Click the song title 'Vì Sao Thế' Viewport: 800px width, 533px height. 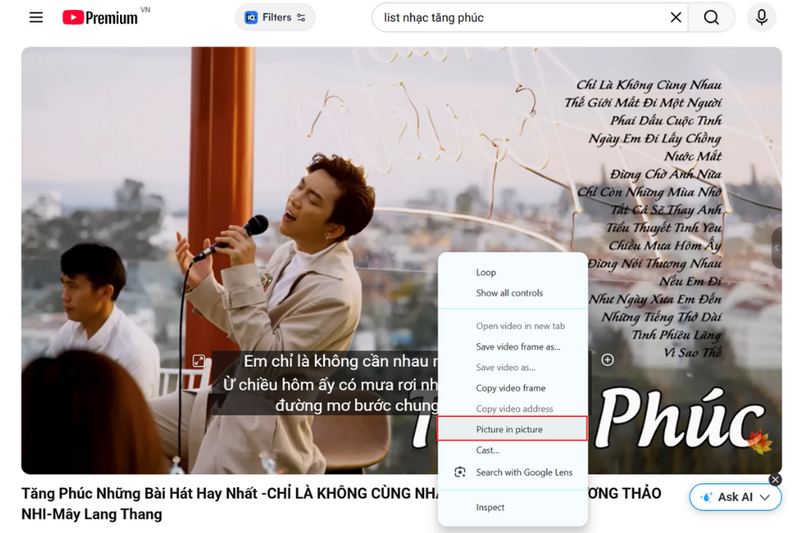[x=692, y=352]
